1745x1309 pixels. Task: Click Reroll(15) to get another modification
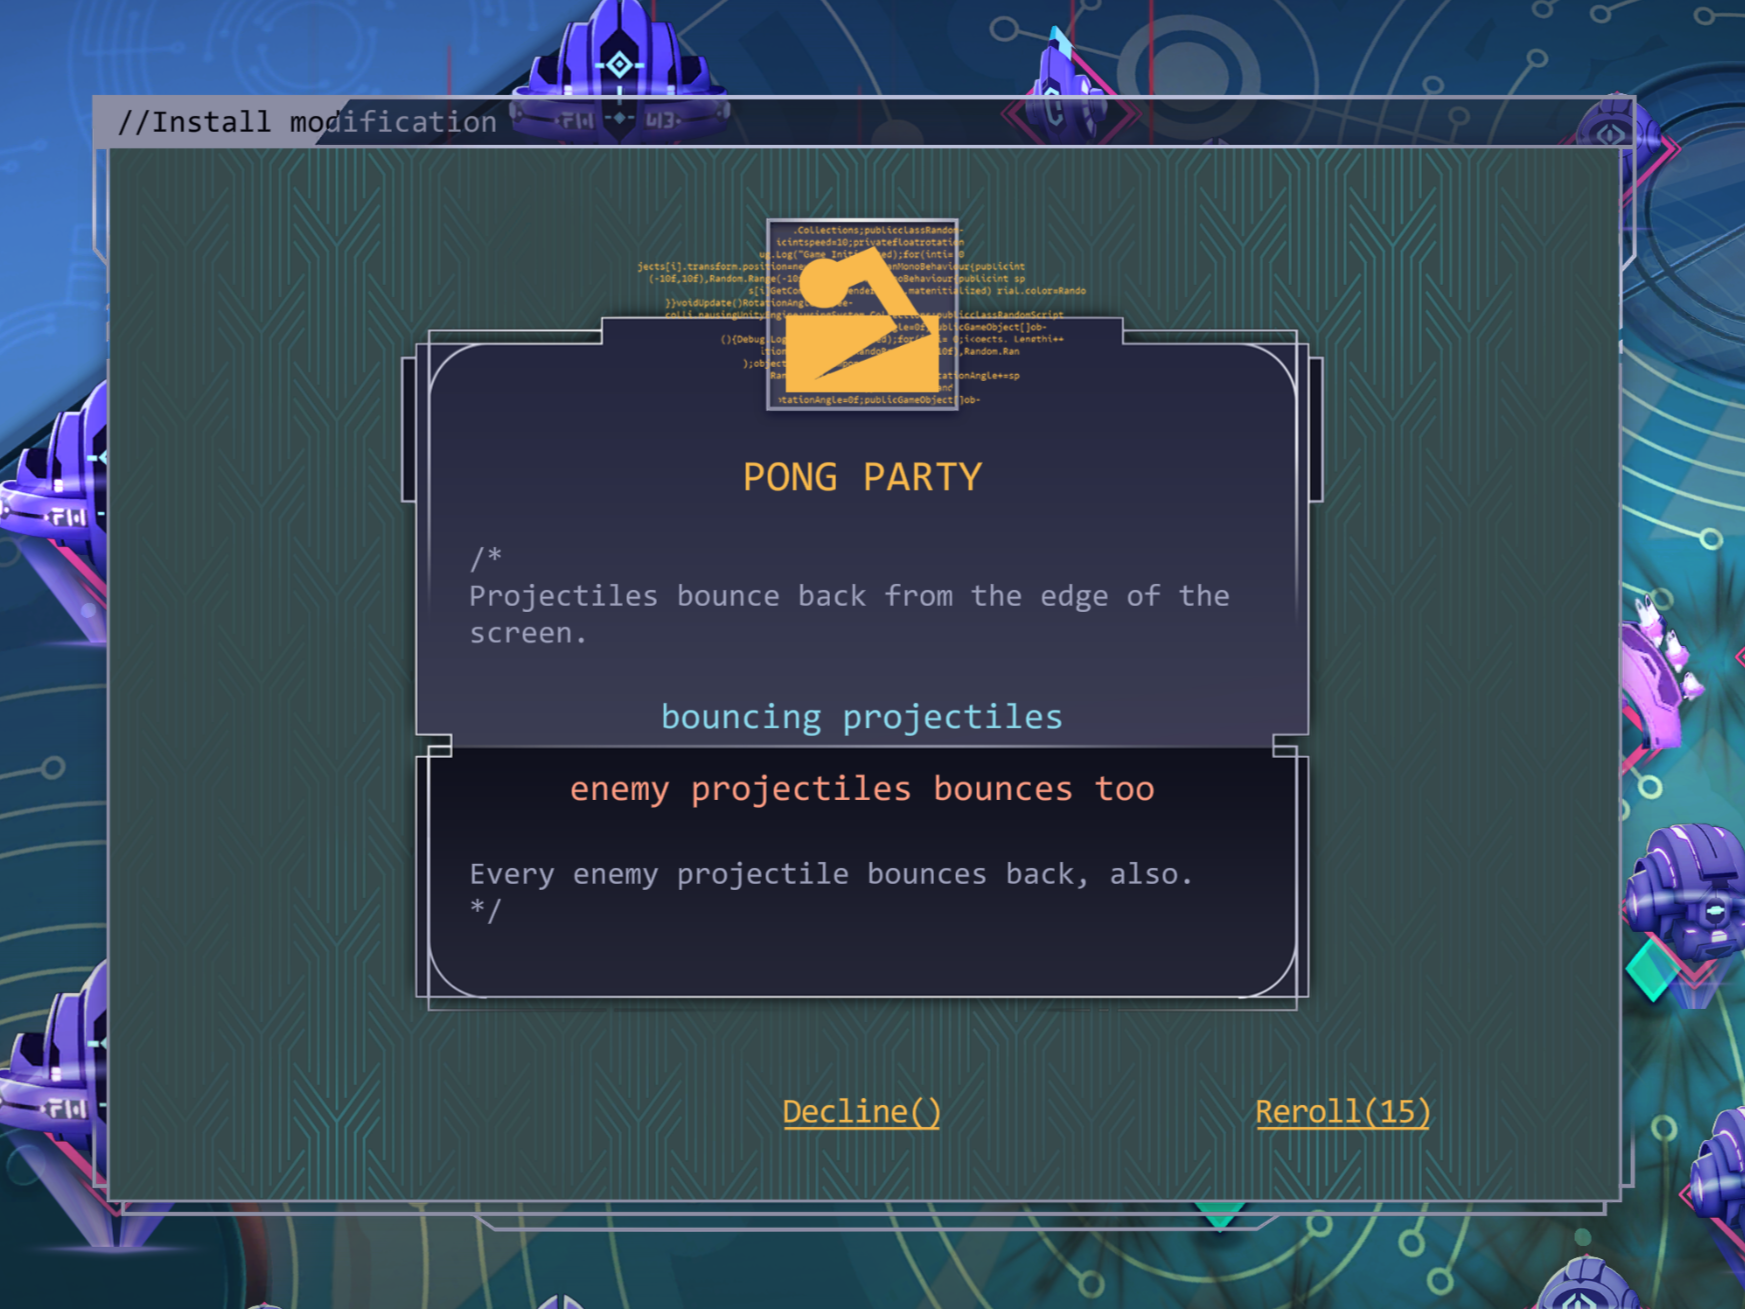click(x=1342, y=1112)
